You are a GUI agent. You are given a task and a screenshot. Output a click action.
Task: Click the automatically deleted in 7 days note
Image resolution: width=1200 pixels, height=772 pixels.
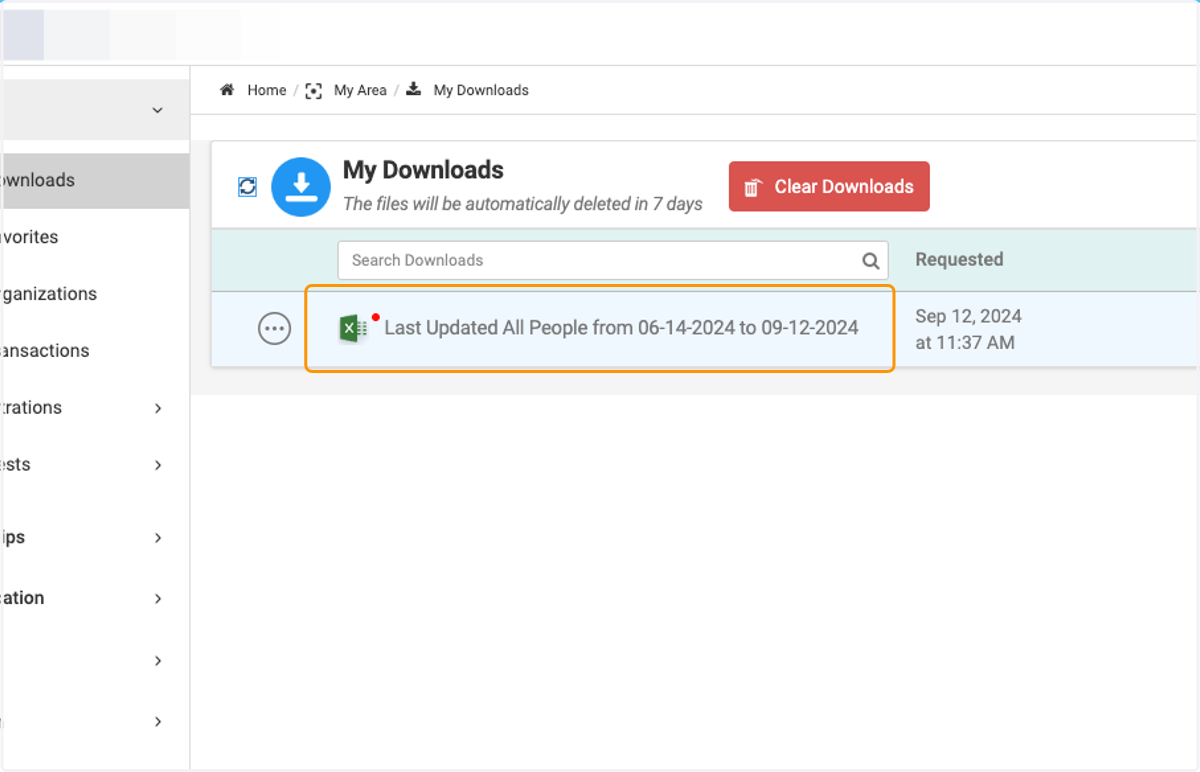523,204
